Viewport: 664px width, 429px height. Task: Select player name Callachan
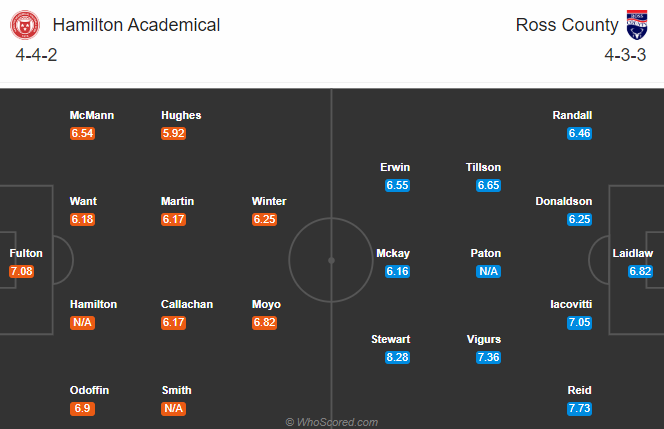187,304
